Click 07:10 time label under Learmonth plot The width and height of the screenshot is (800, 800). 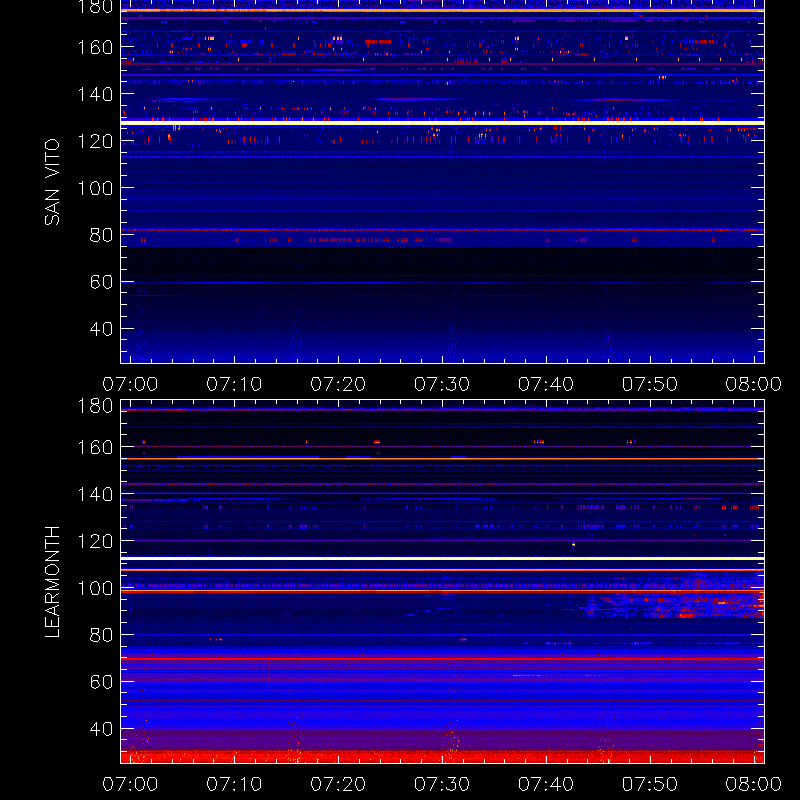coord(234,784)
